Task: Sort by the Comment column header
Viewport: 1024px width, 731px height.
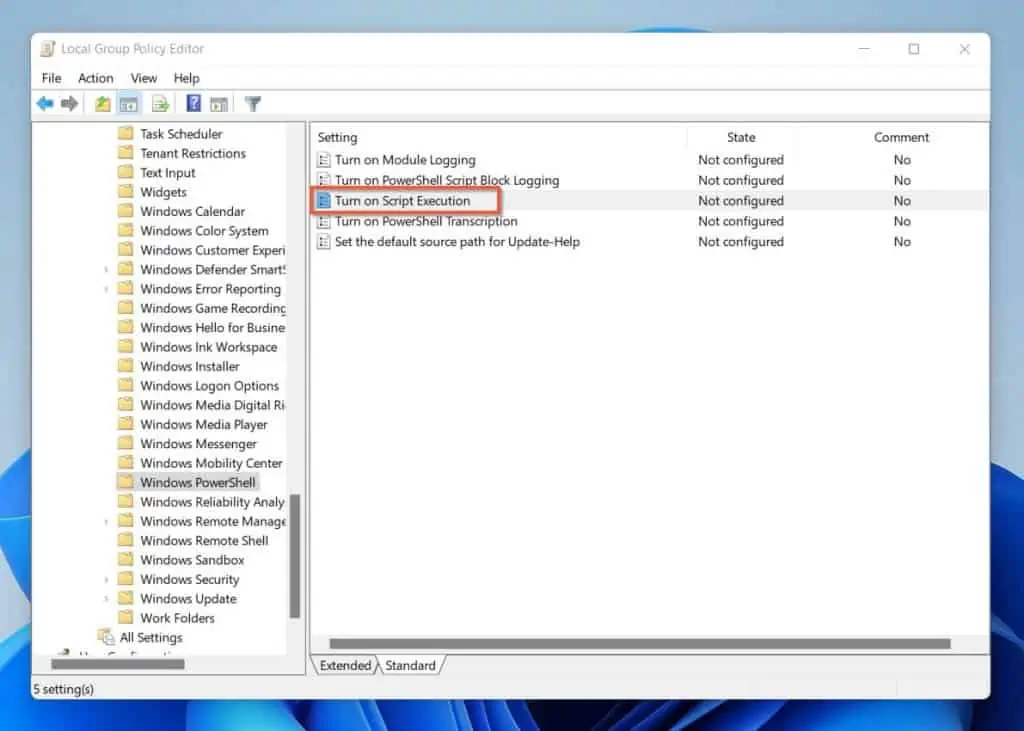Action: pyautogui.click(x=901, y=137)
